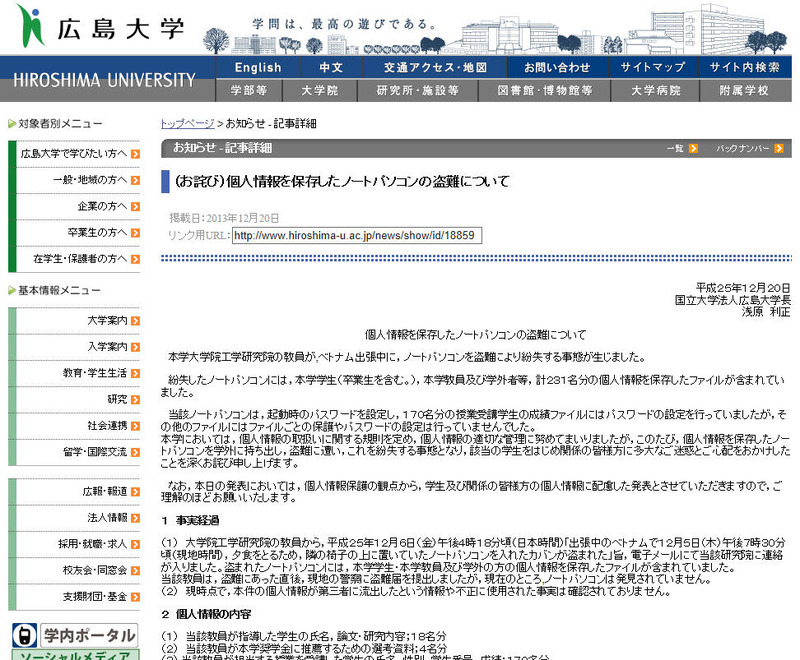The width and height of the screenshot is (800, 660).
Task: Open 採用・就職・求人 sidebar link
Action: pos(75,543)
